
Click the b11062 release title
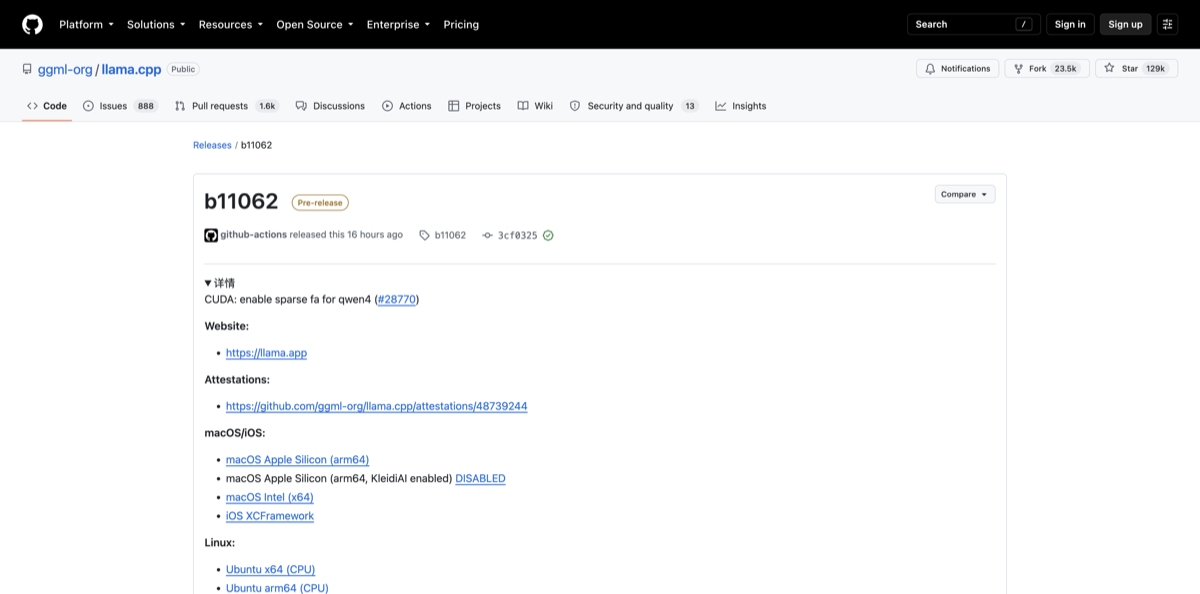(x=241, y=201)
